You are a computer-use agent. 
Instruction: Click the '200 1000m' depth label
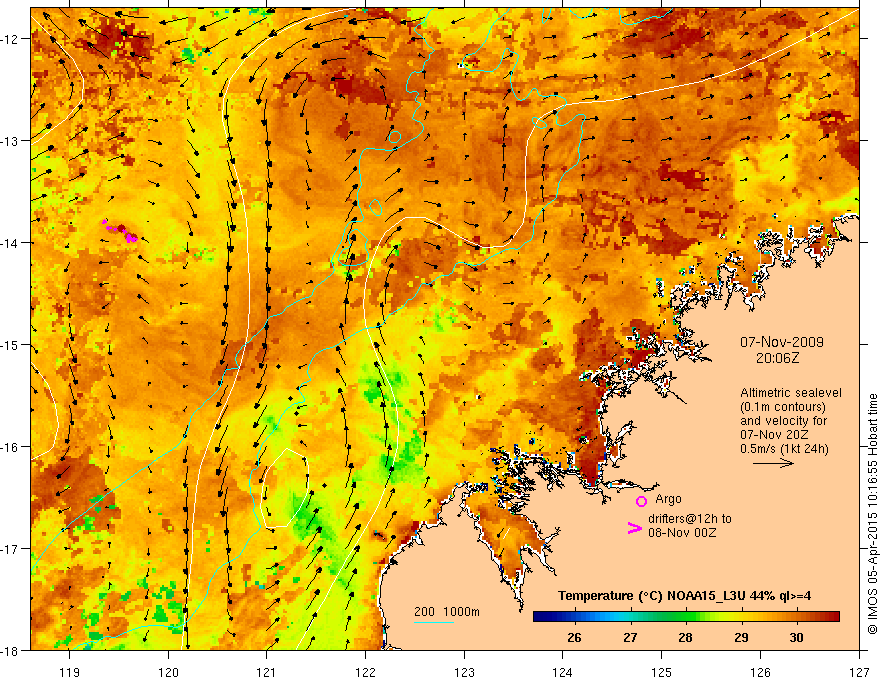click(x=447, y=612)
